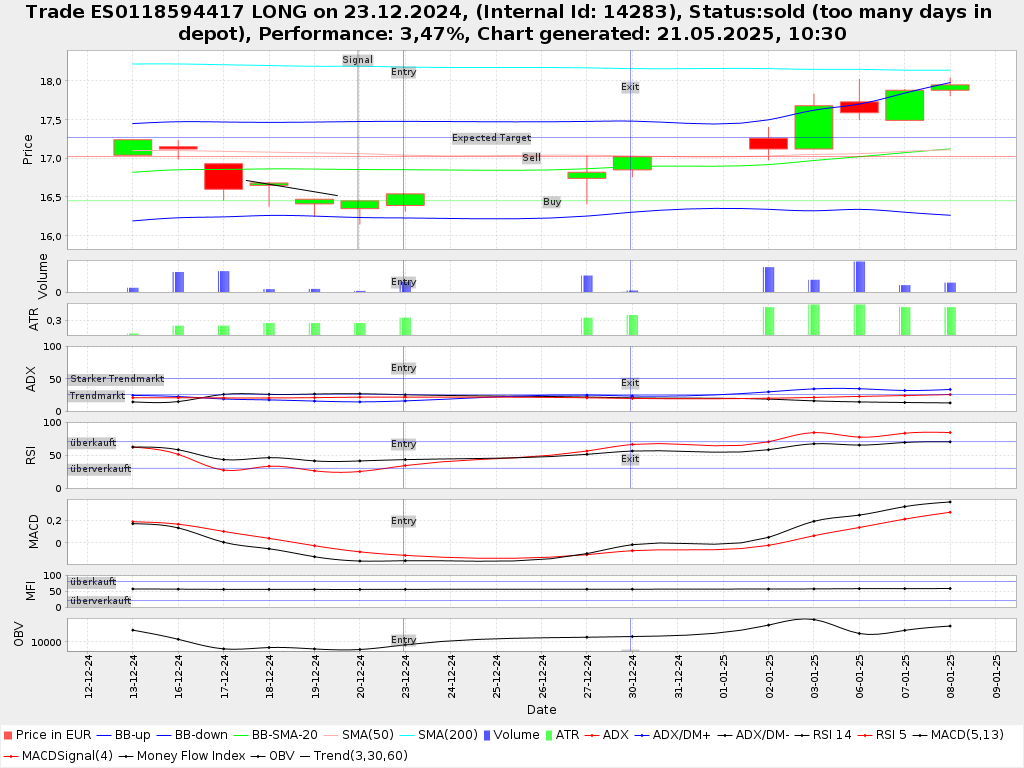
Task: Click the RSI 5 legend marker
Action: click(x=866, y=735)
